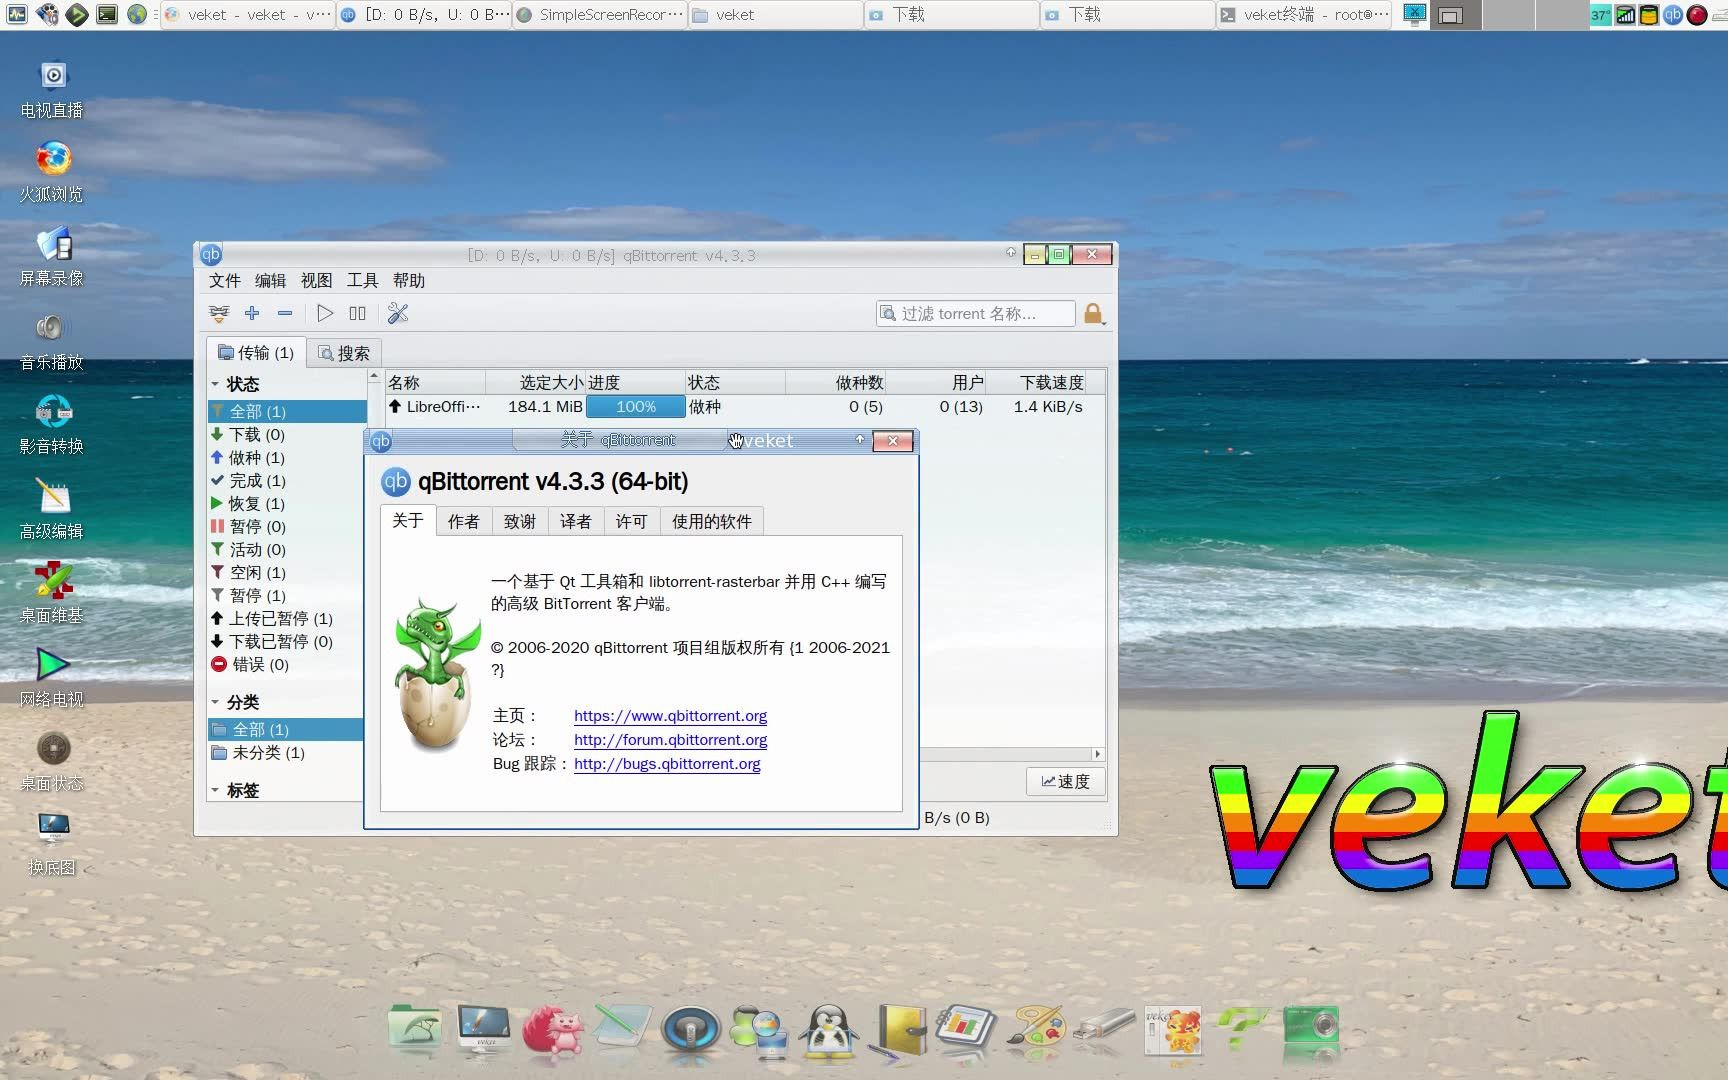Sort by 选定大小 column header
This screenshot has width=1728, height=1080.
click(x=536, y=383)
